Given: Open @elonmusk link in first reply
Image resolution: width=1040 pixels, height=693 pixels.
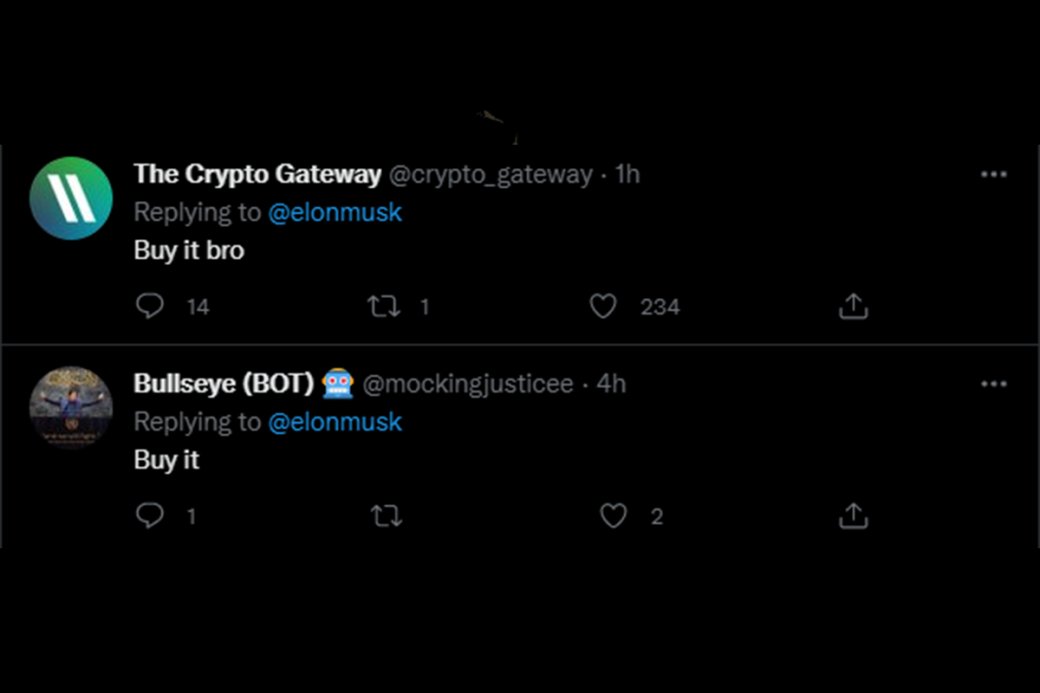Looking at the screenshot, I should coord(335,212).
